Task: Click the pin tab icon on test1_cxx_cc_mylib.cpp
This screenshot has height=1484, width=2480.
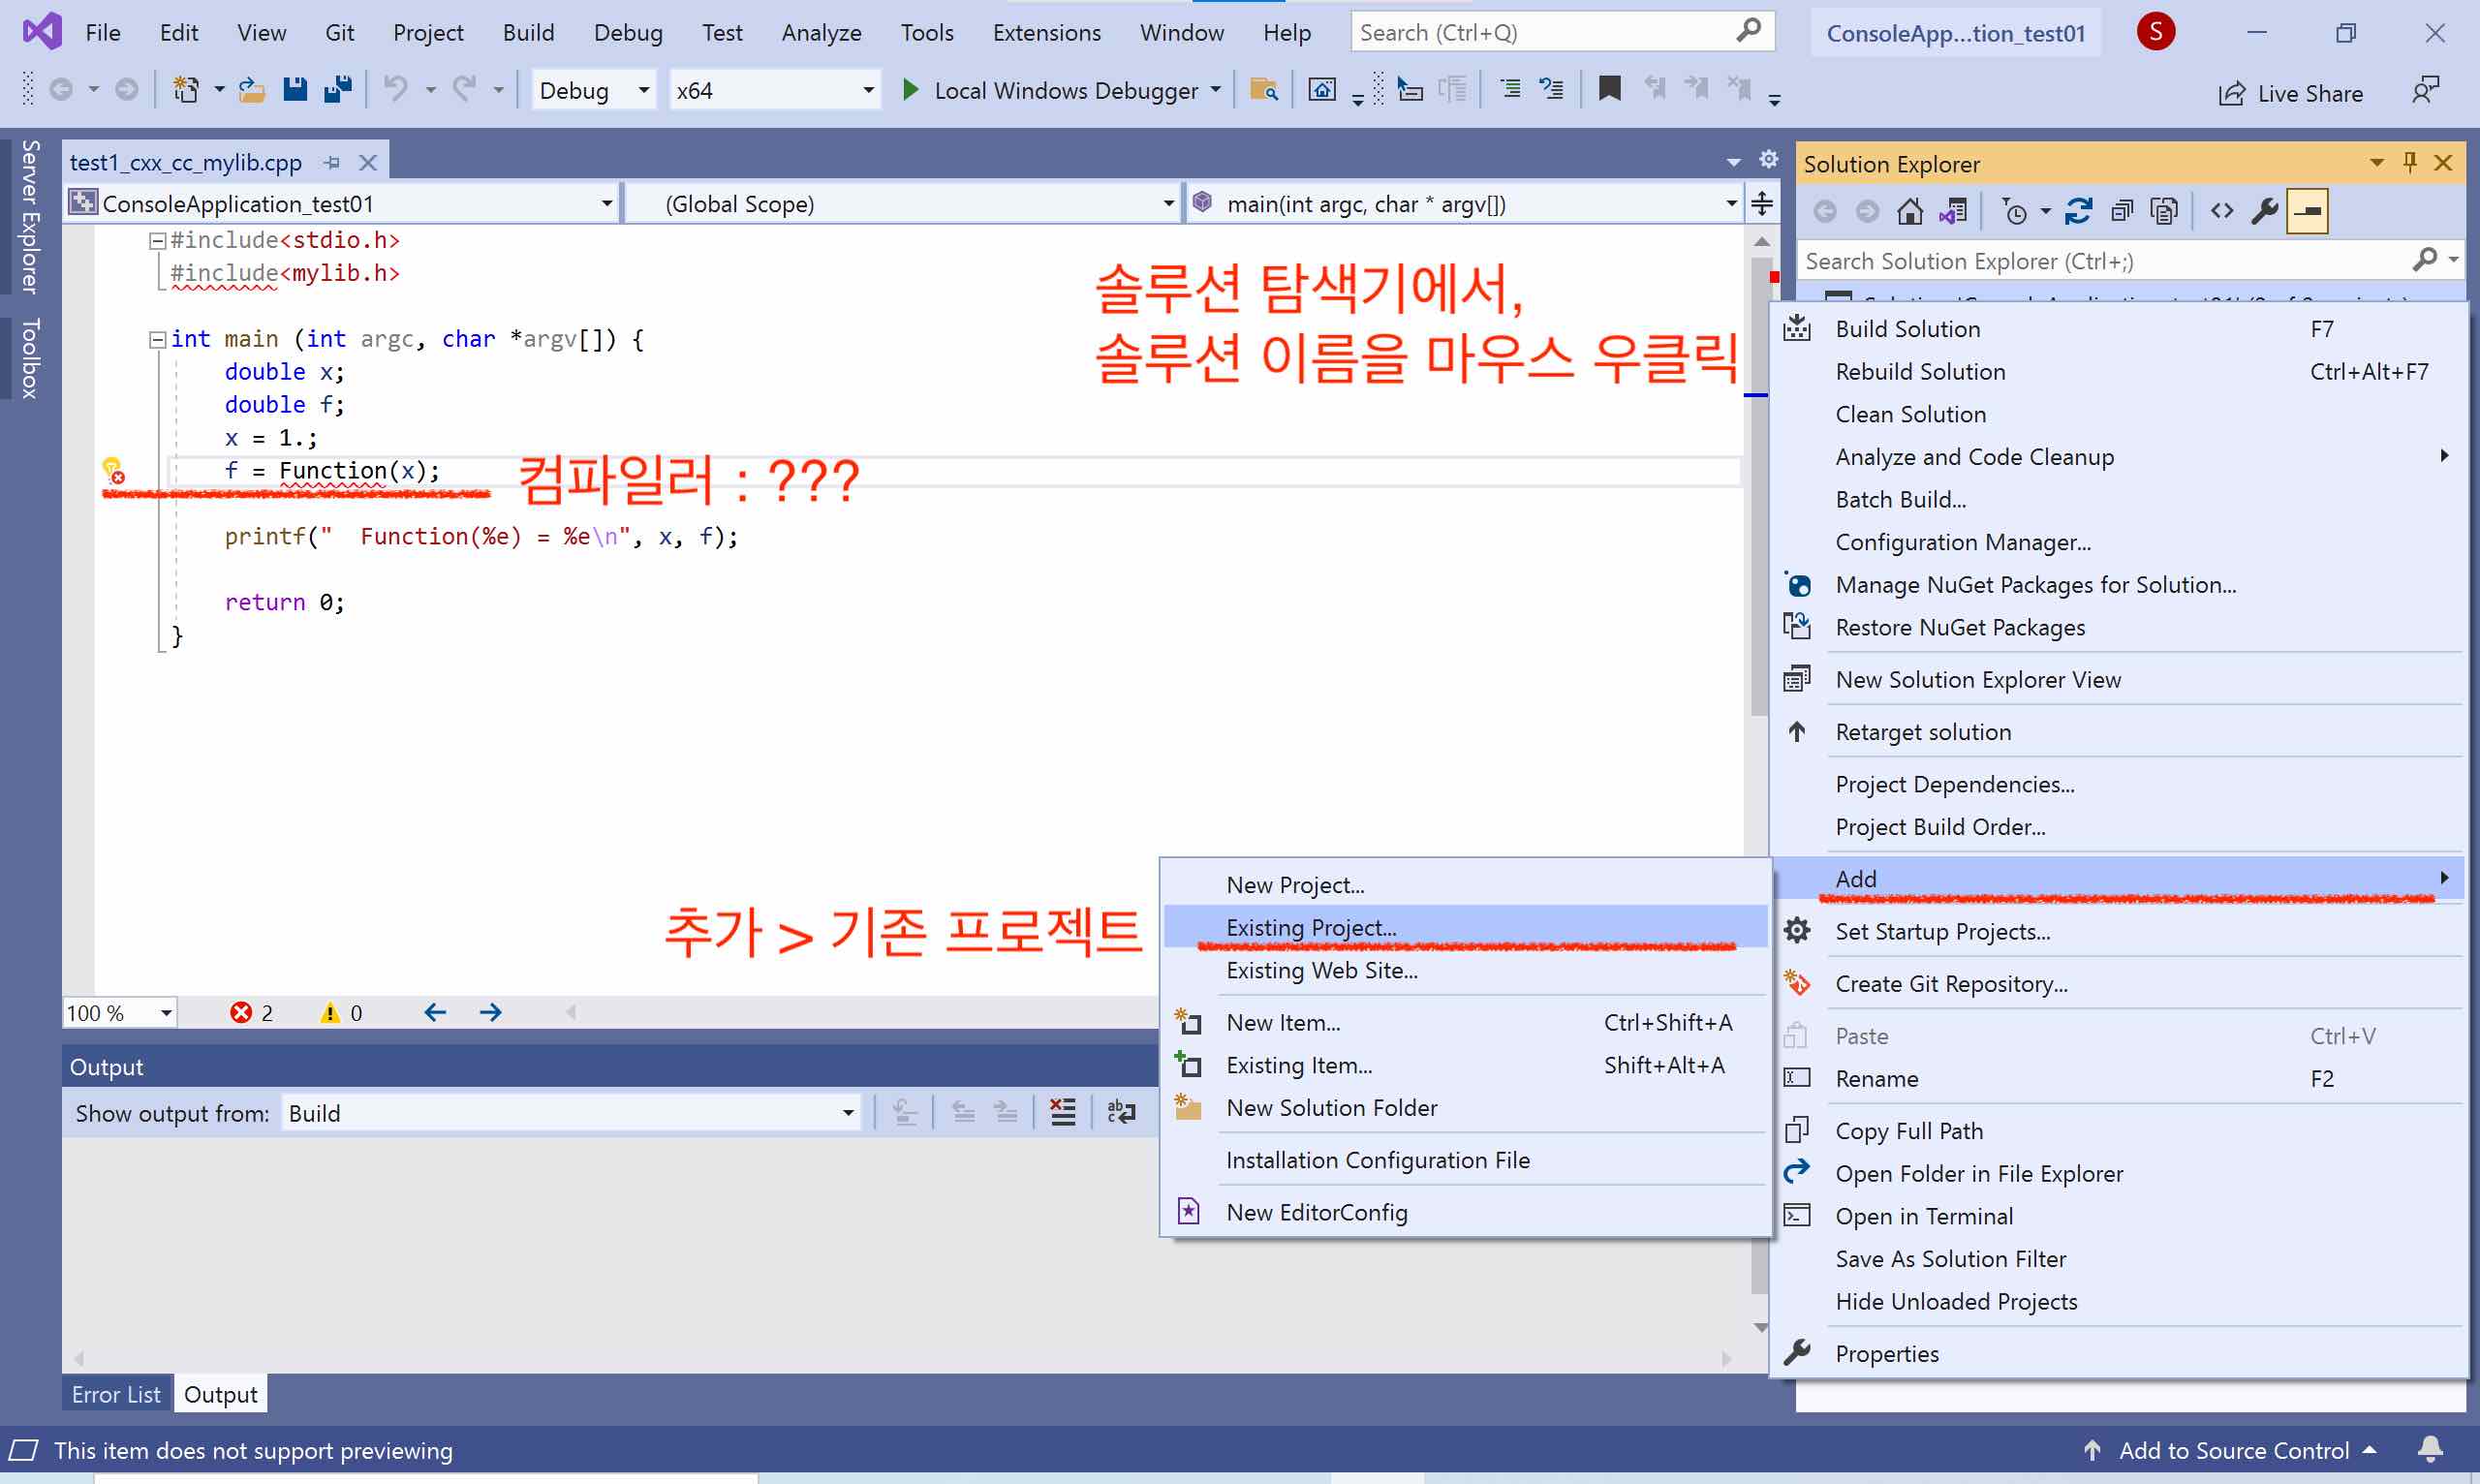Action: pos(332,162)
